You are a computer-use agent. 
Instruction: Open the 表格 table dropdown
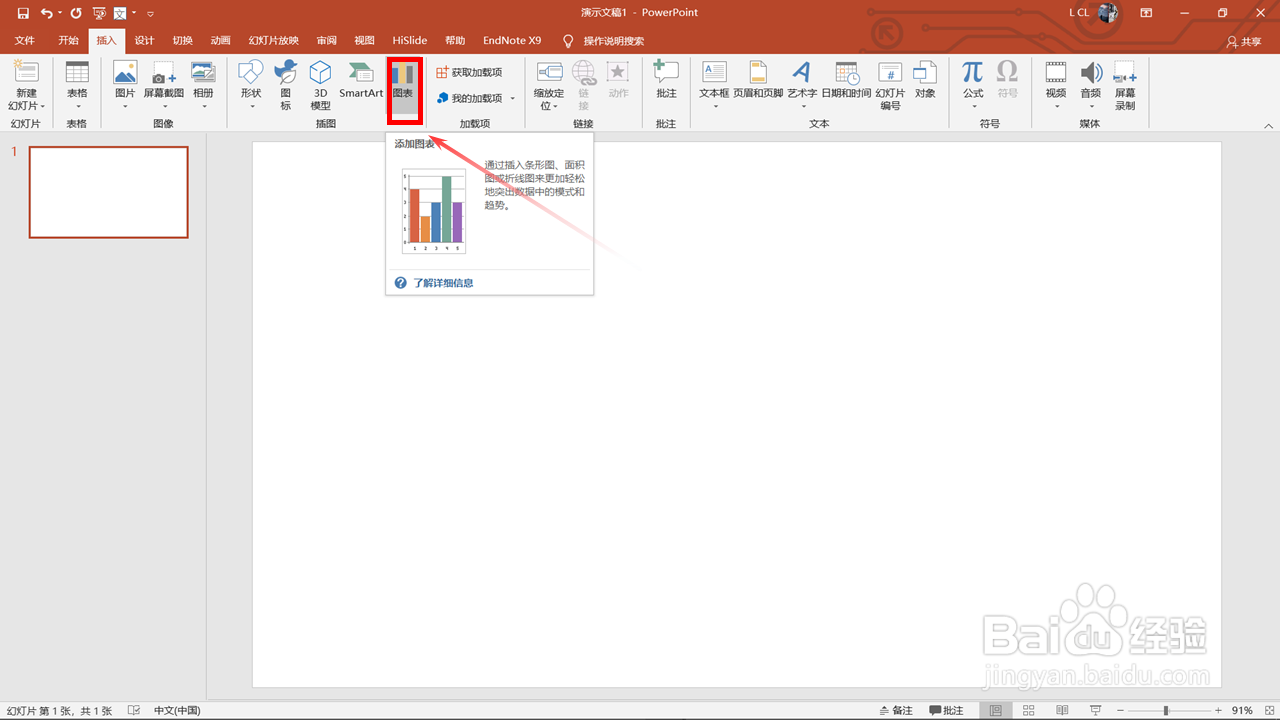pyautogui.click(x=77, y=85)
